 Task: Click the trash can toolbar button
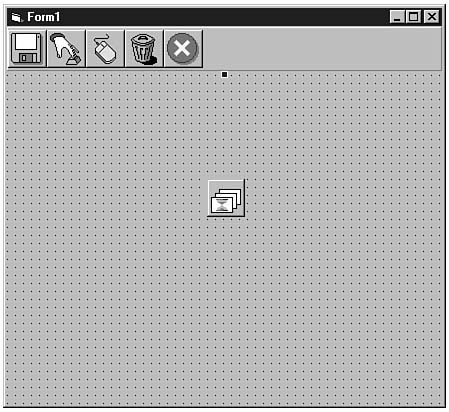tap(144, 48)
